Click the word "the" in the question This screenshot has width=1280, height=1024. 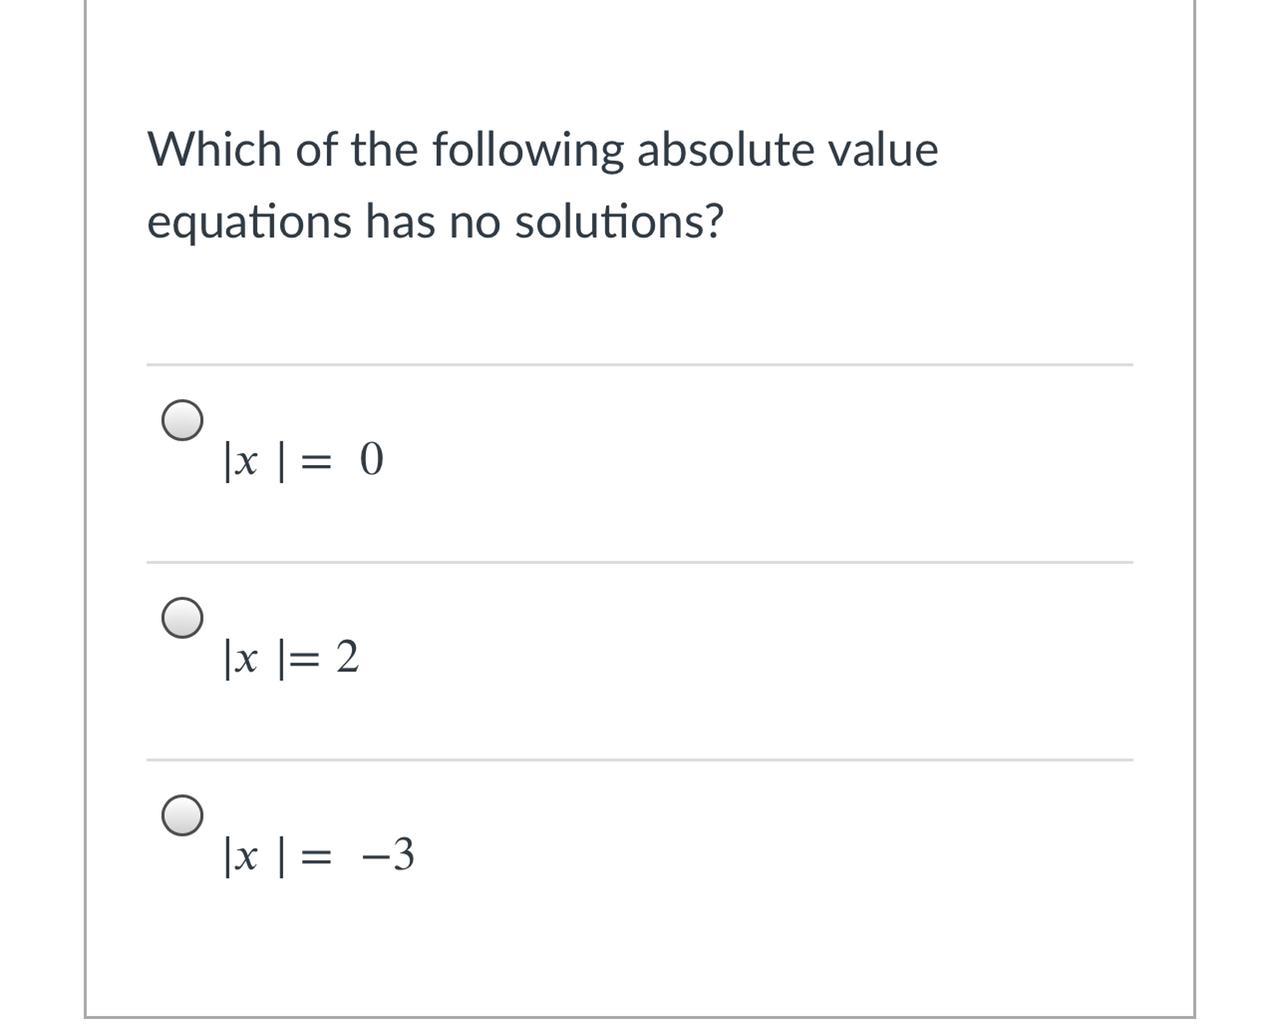click(385, 150)
